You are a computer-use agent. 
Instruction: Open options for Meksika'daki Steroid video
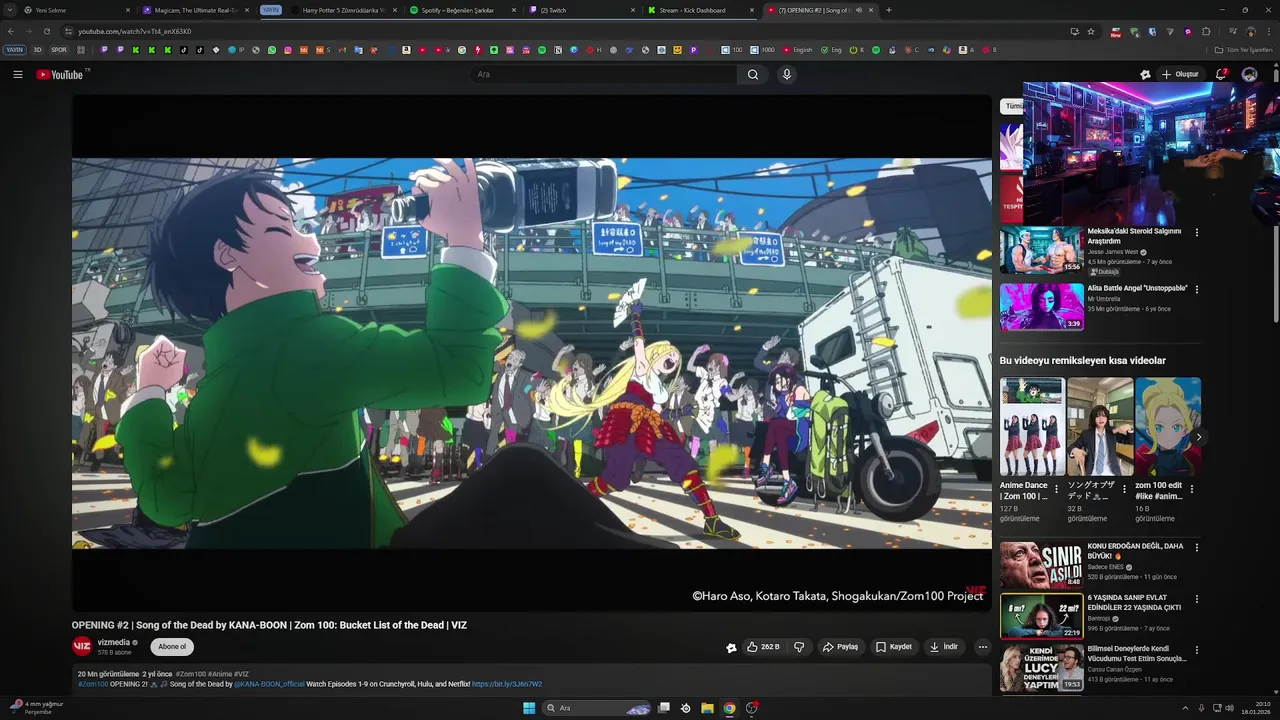[1196, 233]
